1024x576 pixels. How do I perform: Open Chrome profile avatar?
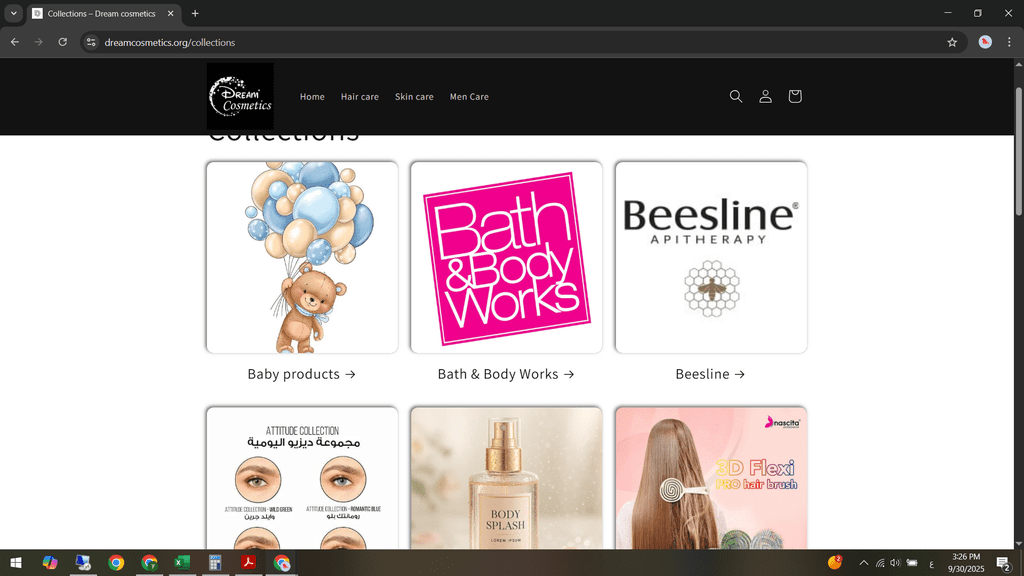(985, 42)
